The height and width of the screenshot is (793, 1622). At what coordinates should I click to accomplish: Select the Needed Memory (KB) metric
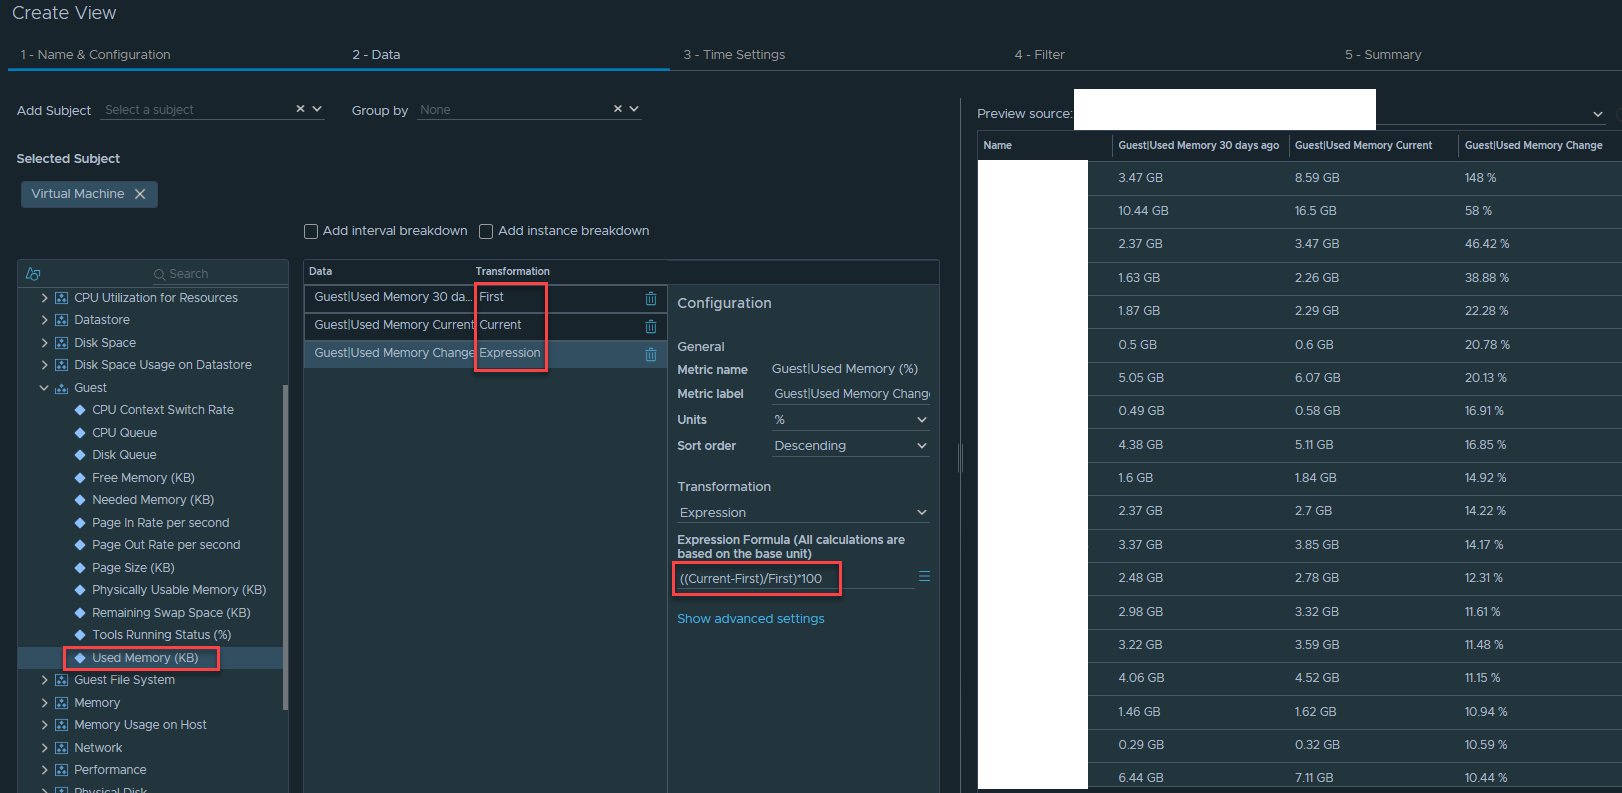(153, 500)
